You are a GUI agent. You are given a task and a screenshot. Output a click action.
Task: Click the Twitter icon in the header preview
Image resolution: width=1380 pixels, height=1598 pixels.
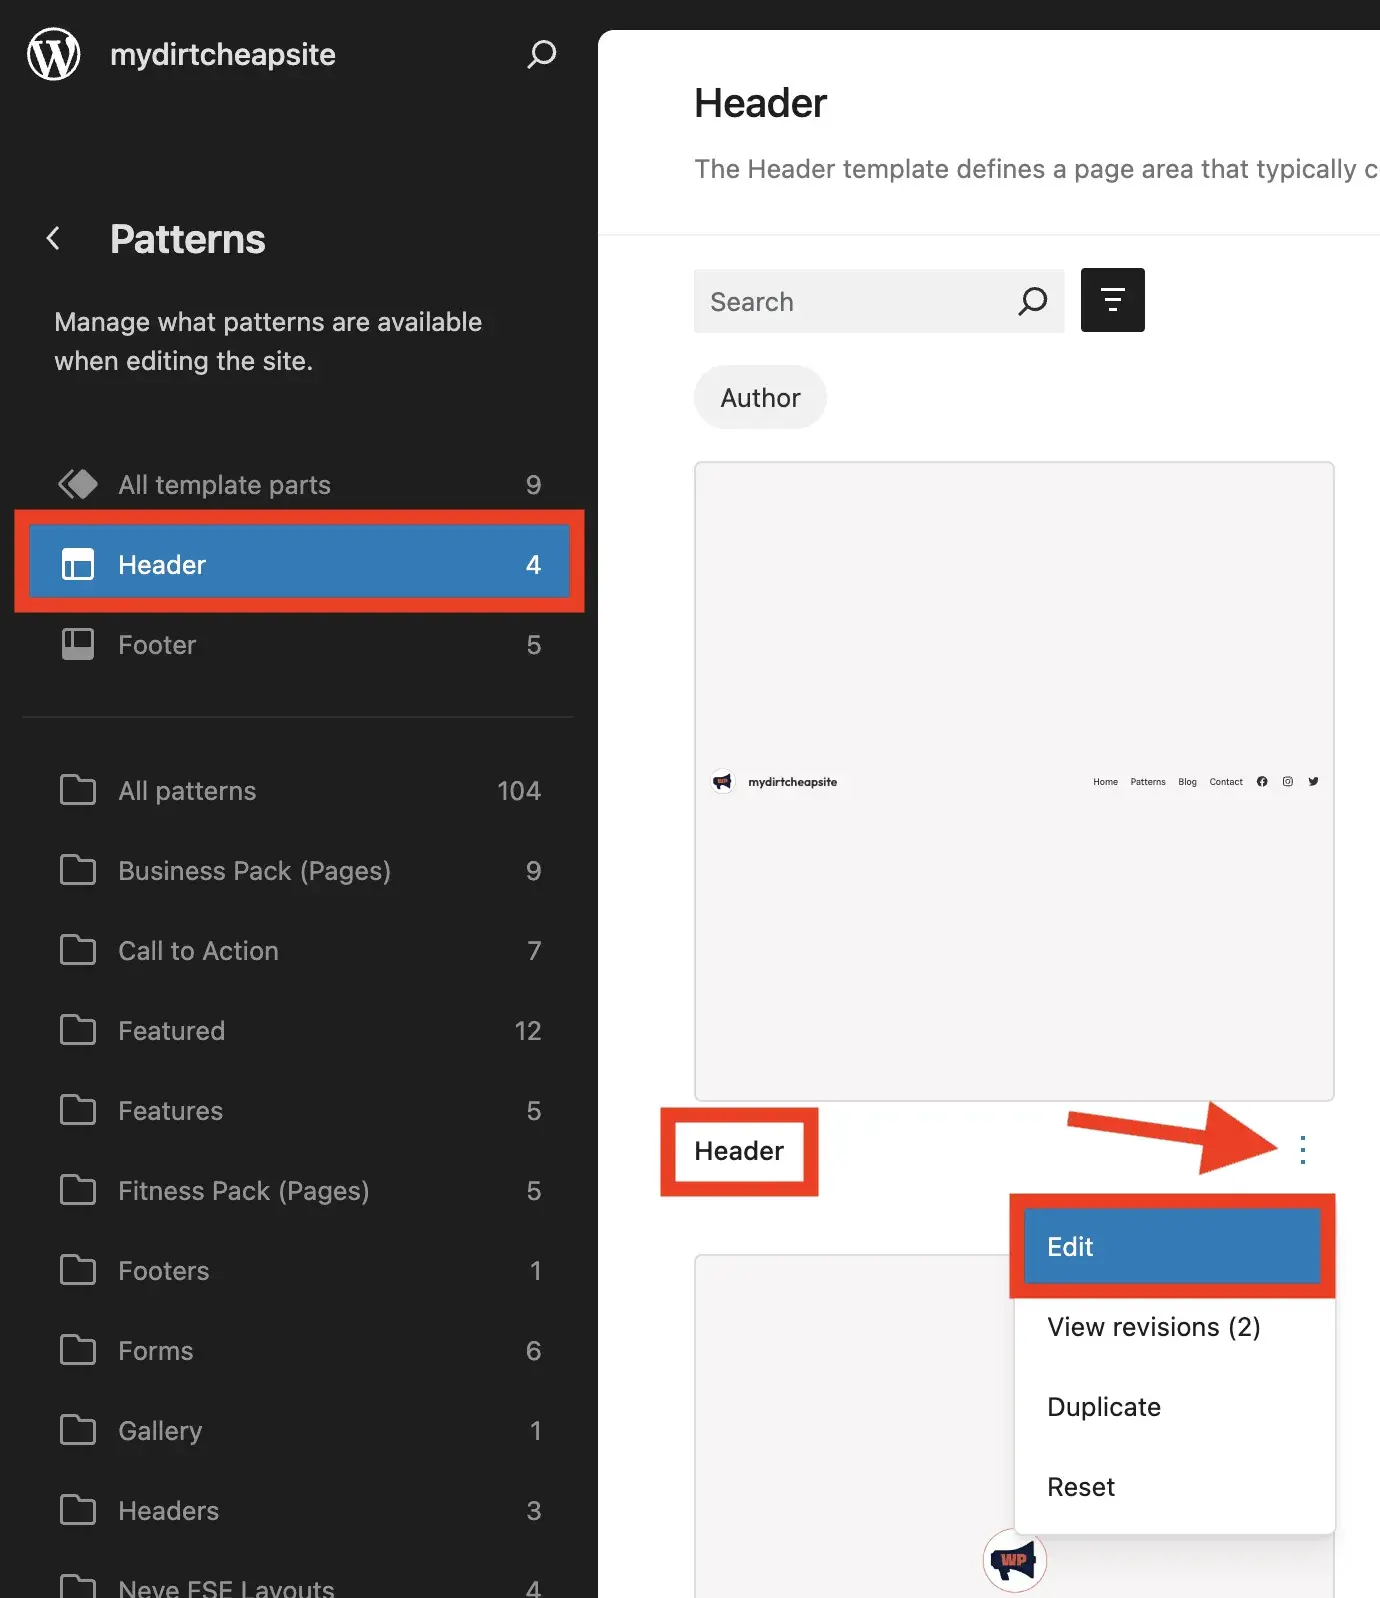point(1313,781)
